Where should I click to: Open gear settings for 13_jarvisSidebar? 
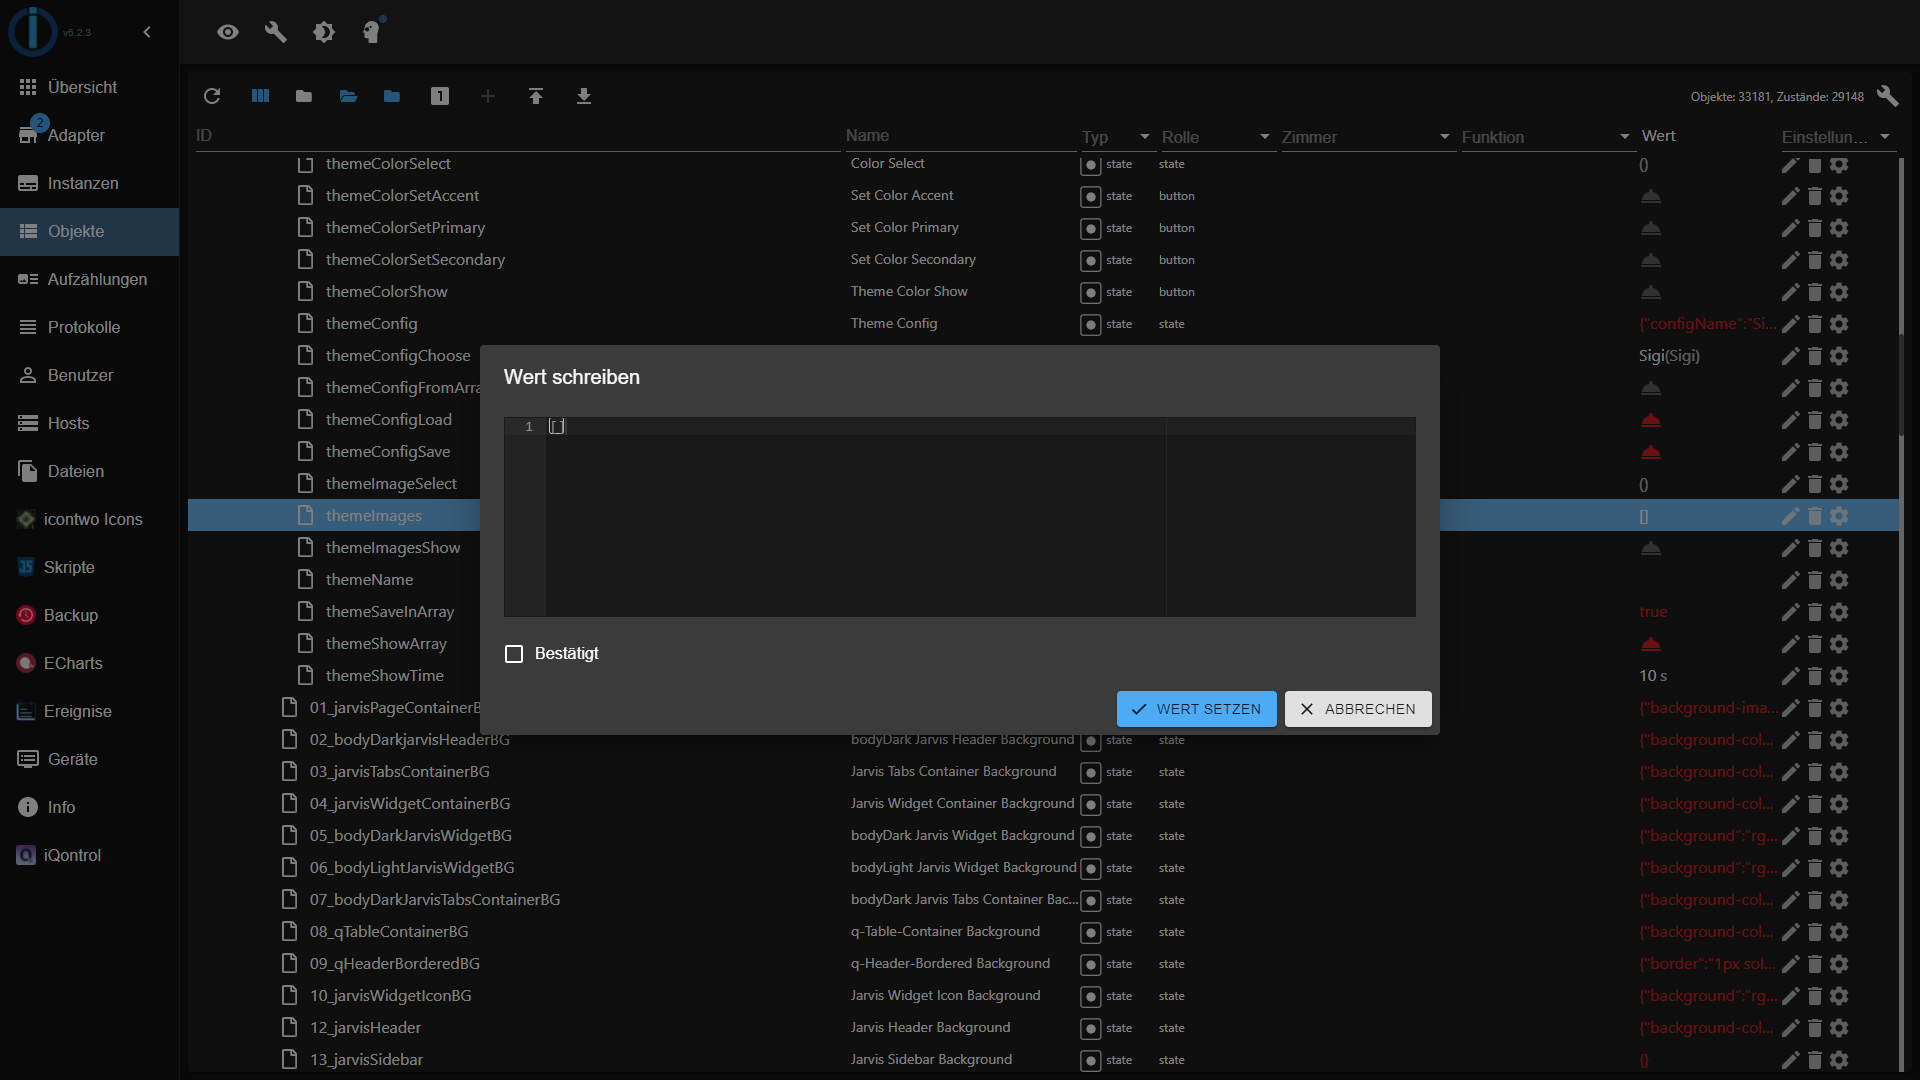click(1839, 1060)
